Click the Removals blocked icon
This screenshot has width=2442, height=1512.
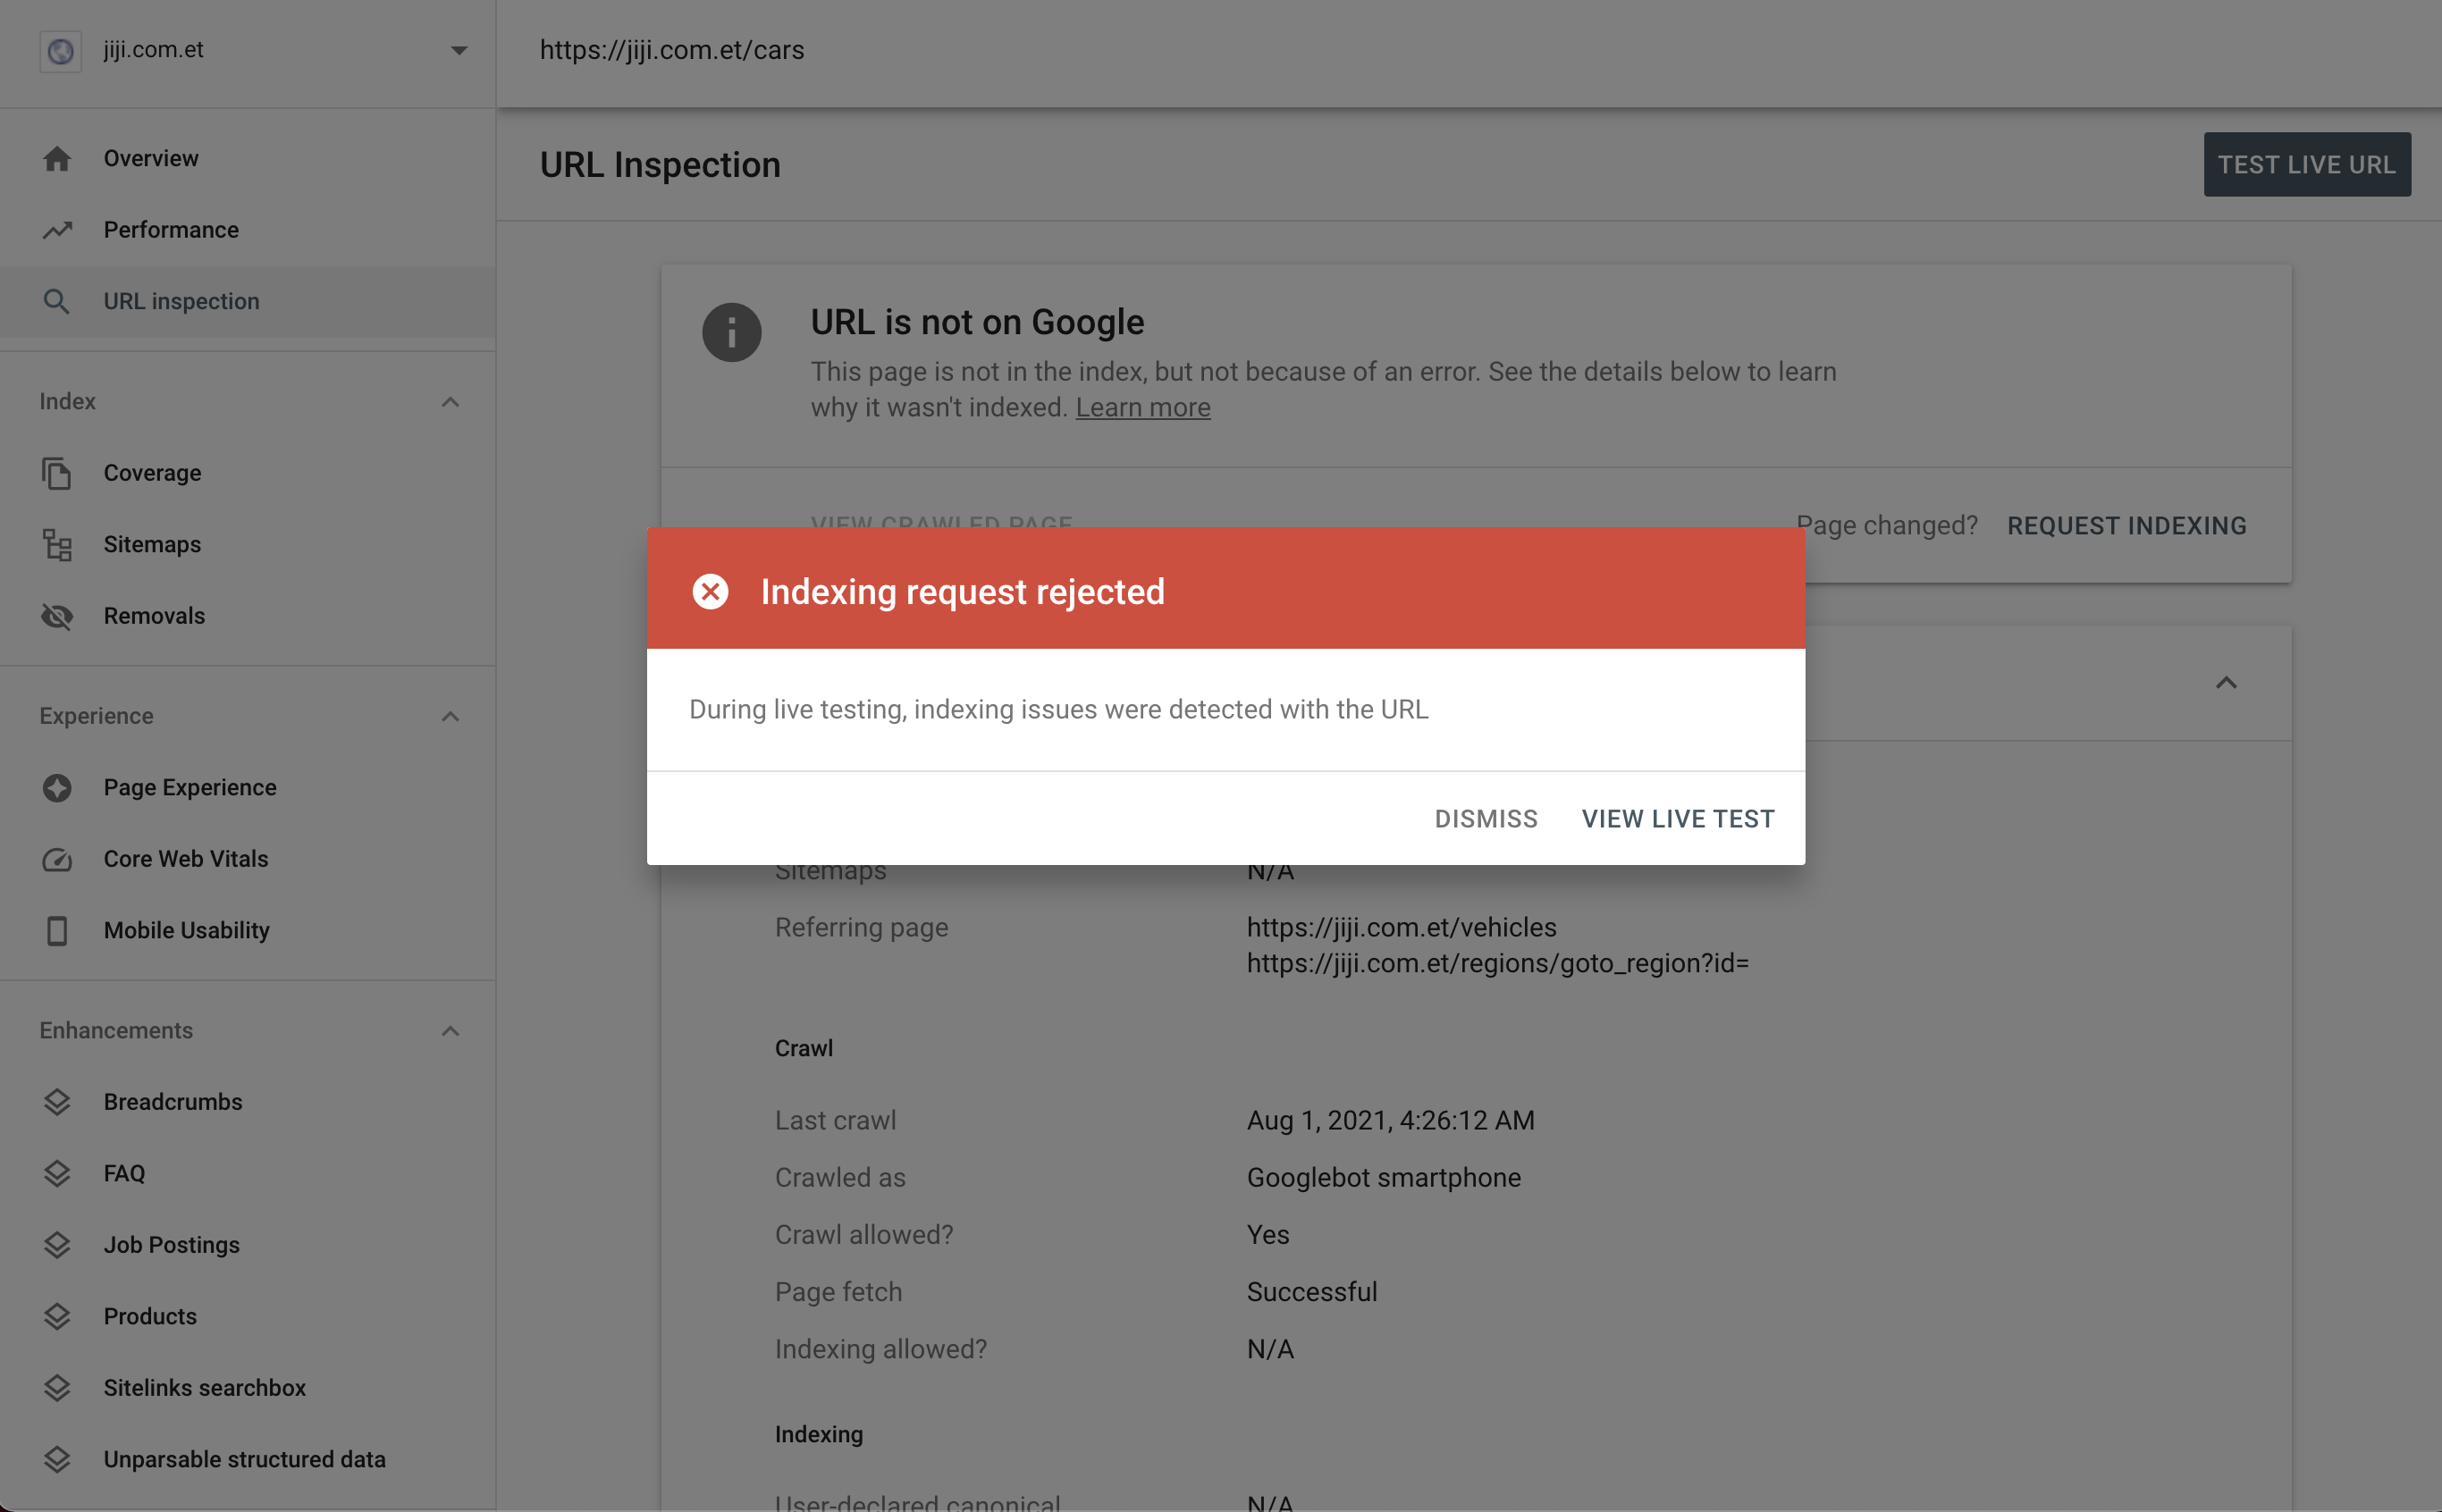click(x=55, y=616)
